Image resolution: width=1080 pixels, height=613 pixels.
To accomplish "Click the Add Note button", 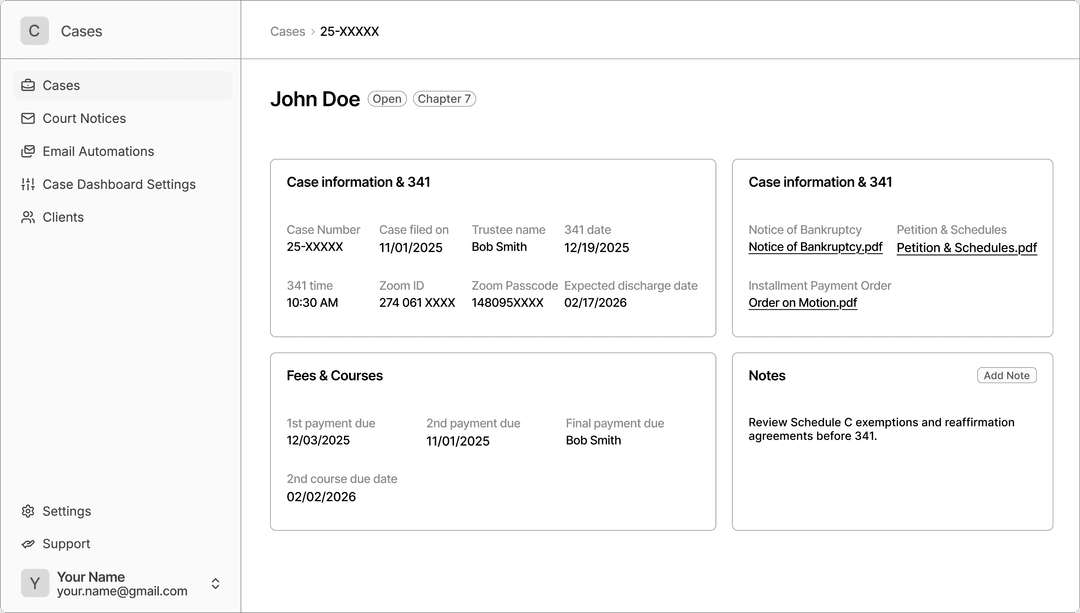I will coord(1006,375).
